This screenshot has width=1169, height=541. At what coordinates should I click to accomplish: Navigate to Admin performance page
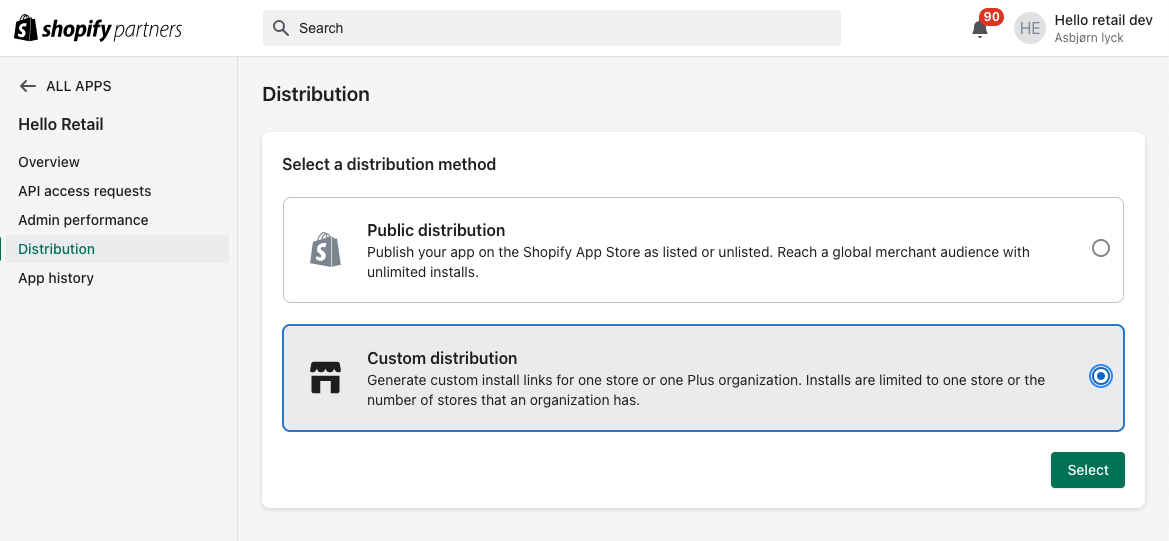[83, 220]
